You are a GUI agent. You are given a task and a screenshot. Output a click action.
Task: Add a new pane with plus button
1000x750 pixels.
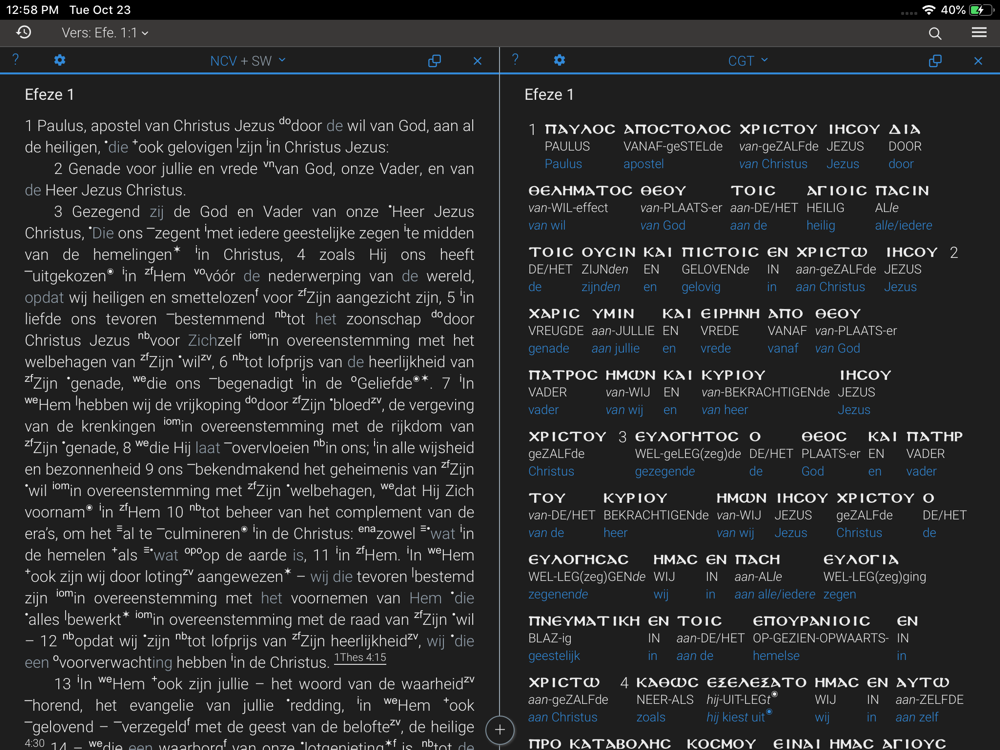(x=500, y=730)
